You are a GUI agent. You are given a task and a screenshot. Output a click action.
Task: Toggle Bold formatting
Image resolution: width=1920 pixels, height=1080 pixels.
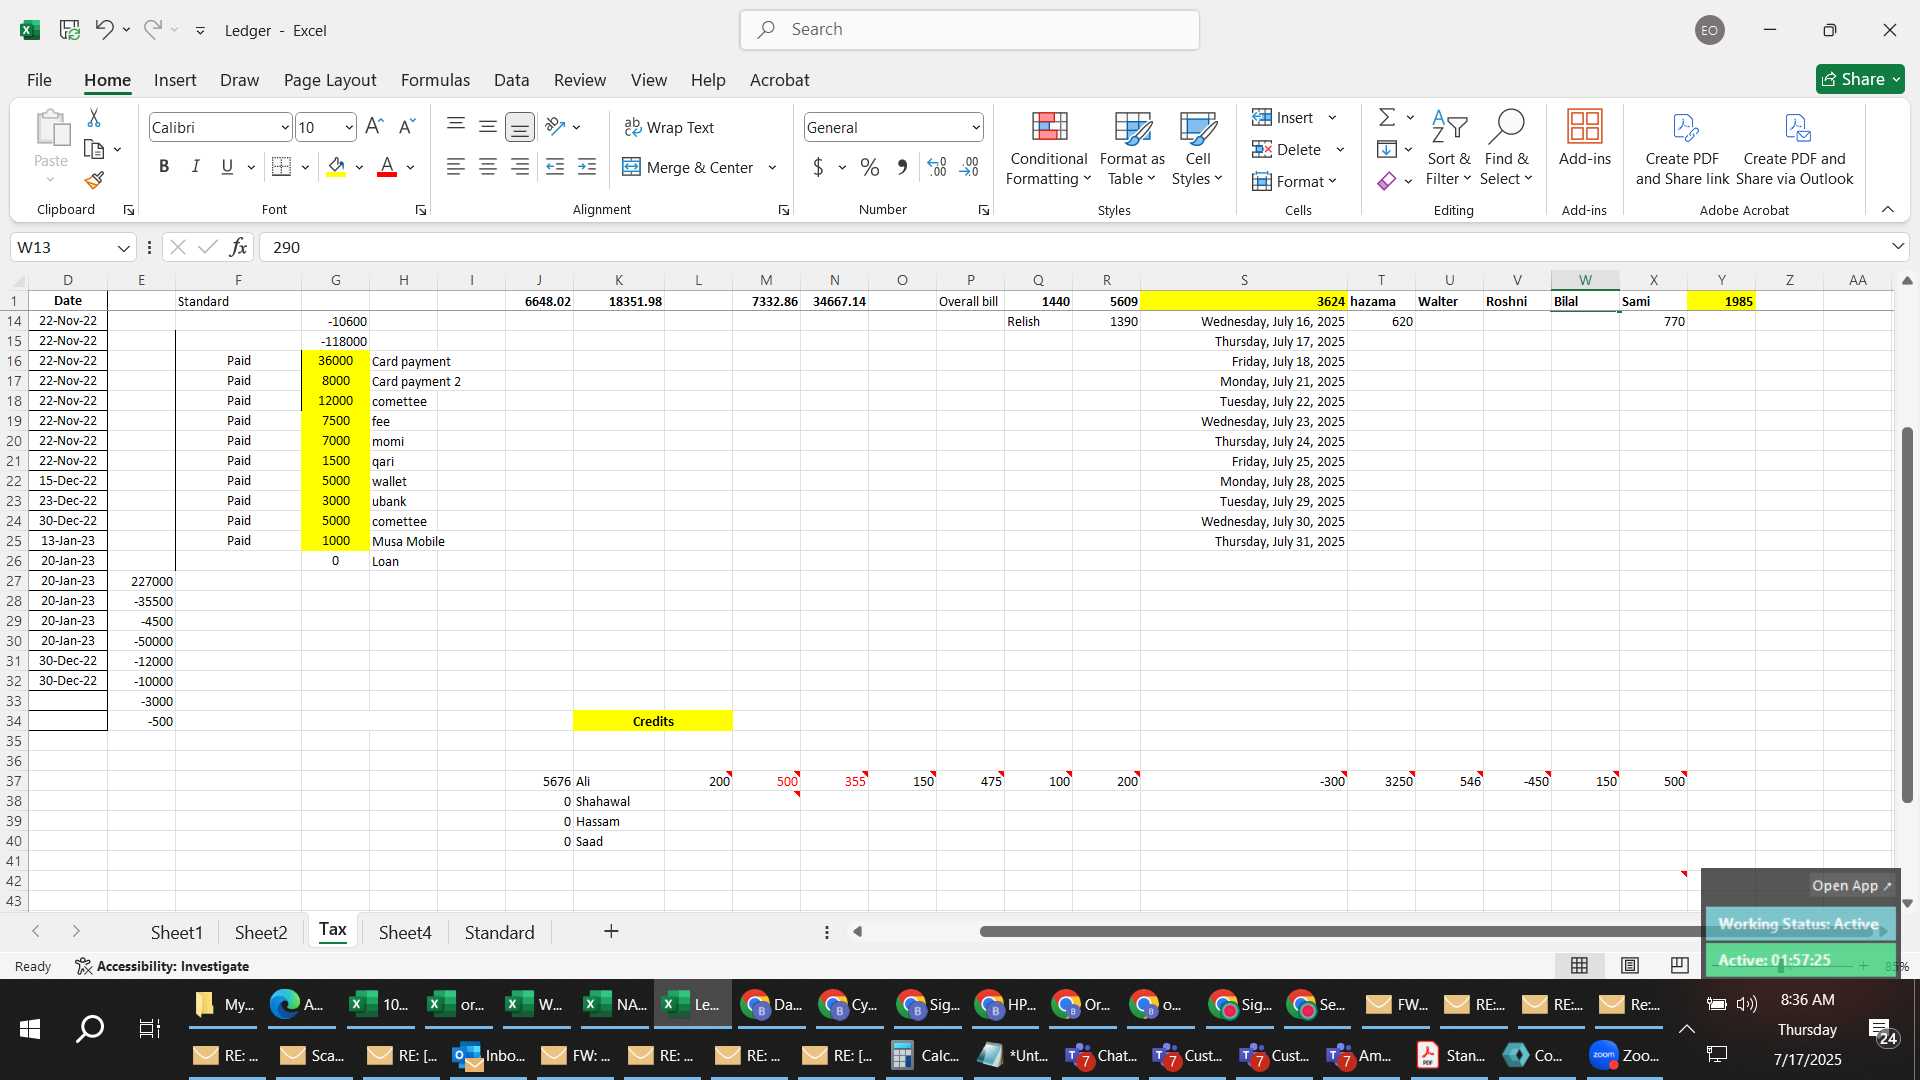[164, 167]
